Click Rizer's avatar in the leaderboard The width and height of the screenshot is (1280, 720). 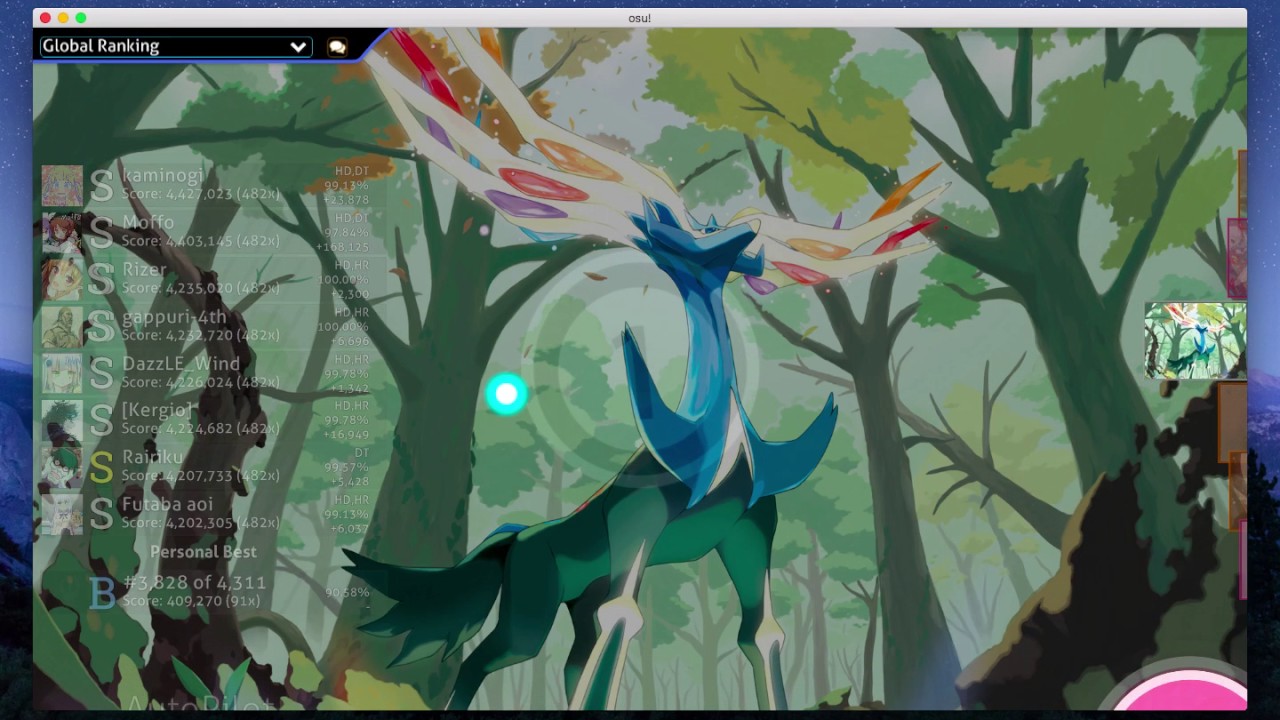click(x=62, y=280)
